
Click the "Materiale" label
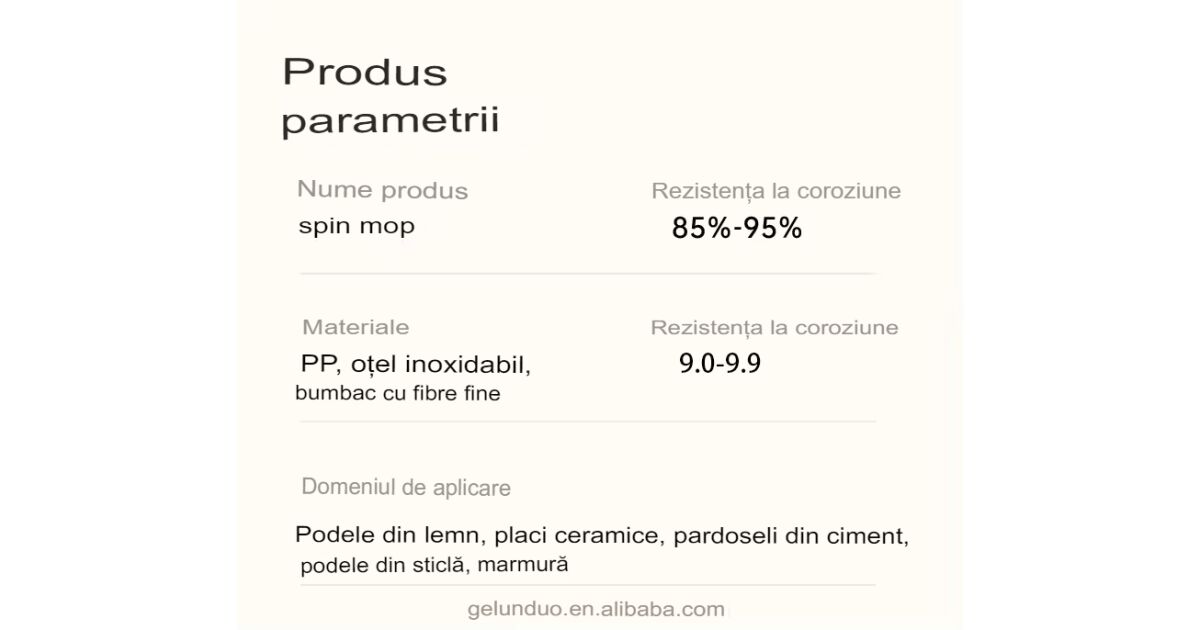click(x=355, y=327)
